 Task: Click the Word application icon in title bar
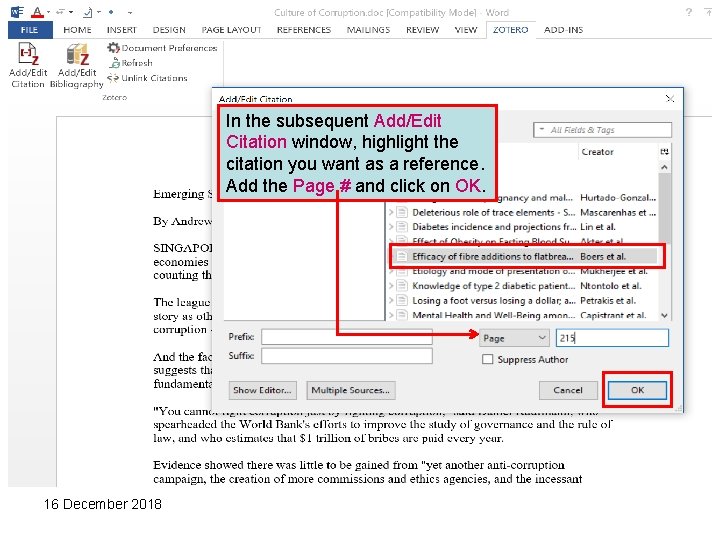(x=17, y=12)
